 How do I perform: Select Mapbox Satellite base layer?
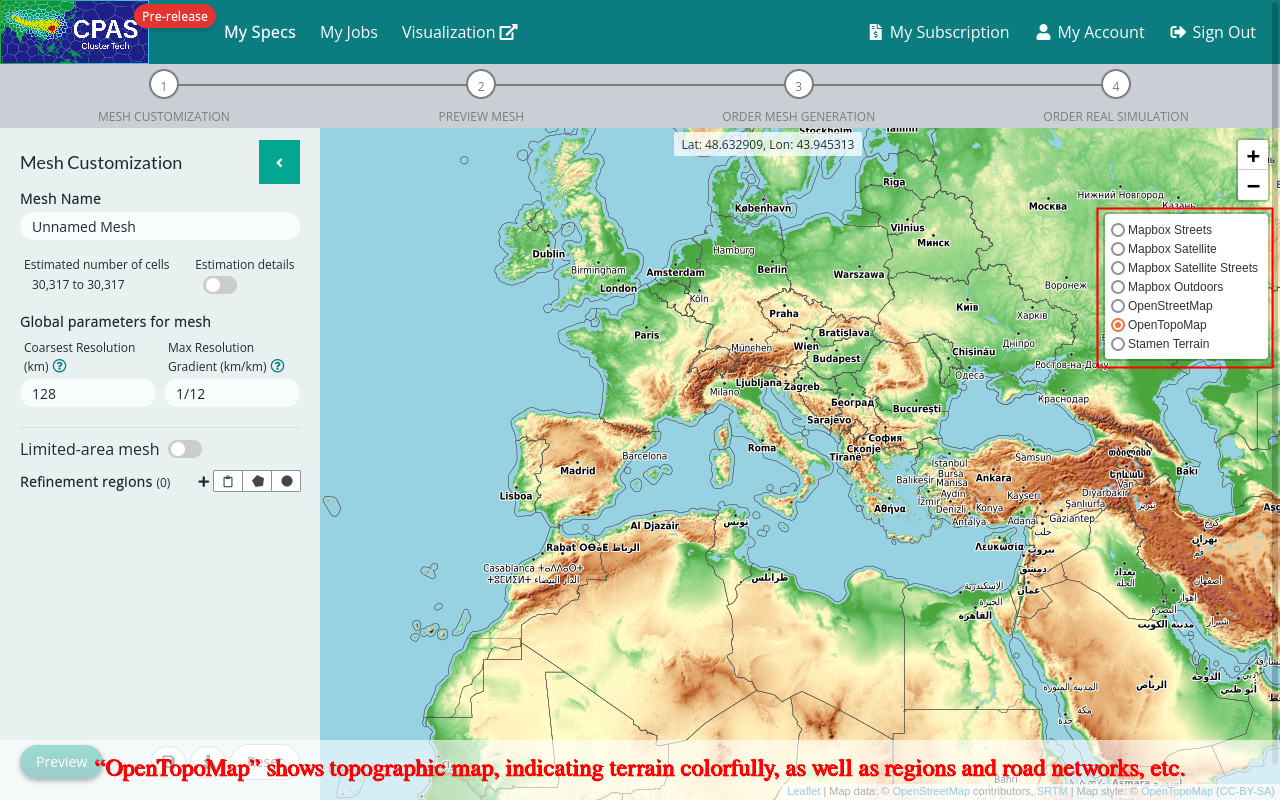pyautogui.click(x=1118, y=249)
